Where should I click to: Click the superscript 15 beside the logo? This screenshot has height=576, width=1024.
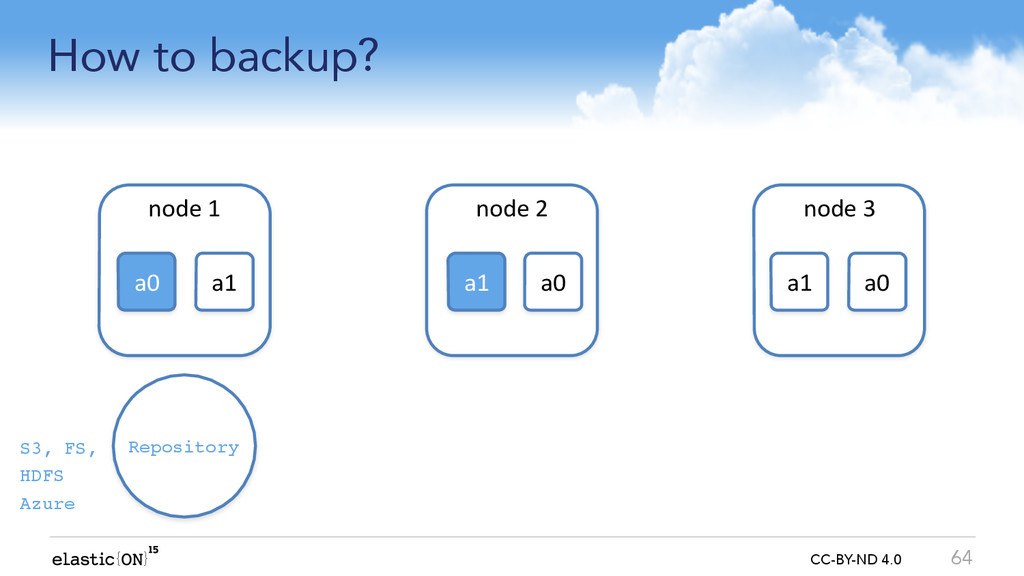pos(153,550)
